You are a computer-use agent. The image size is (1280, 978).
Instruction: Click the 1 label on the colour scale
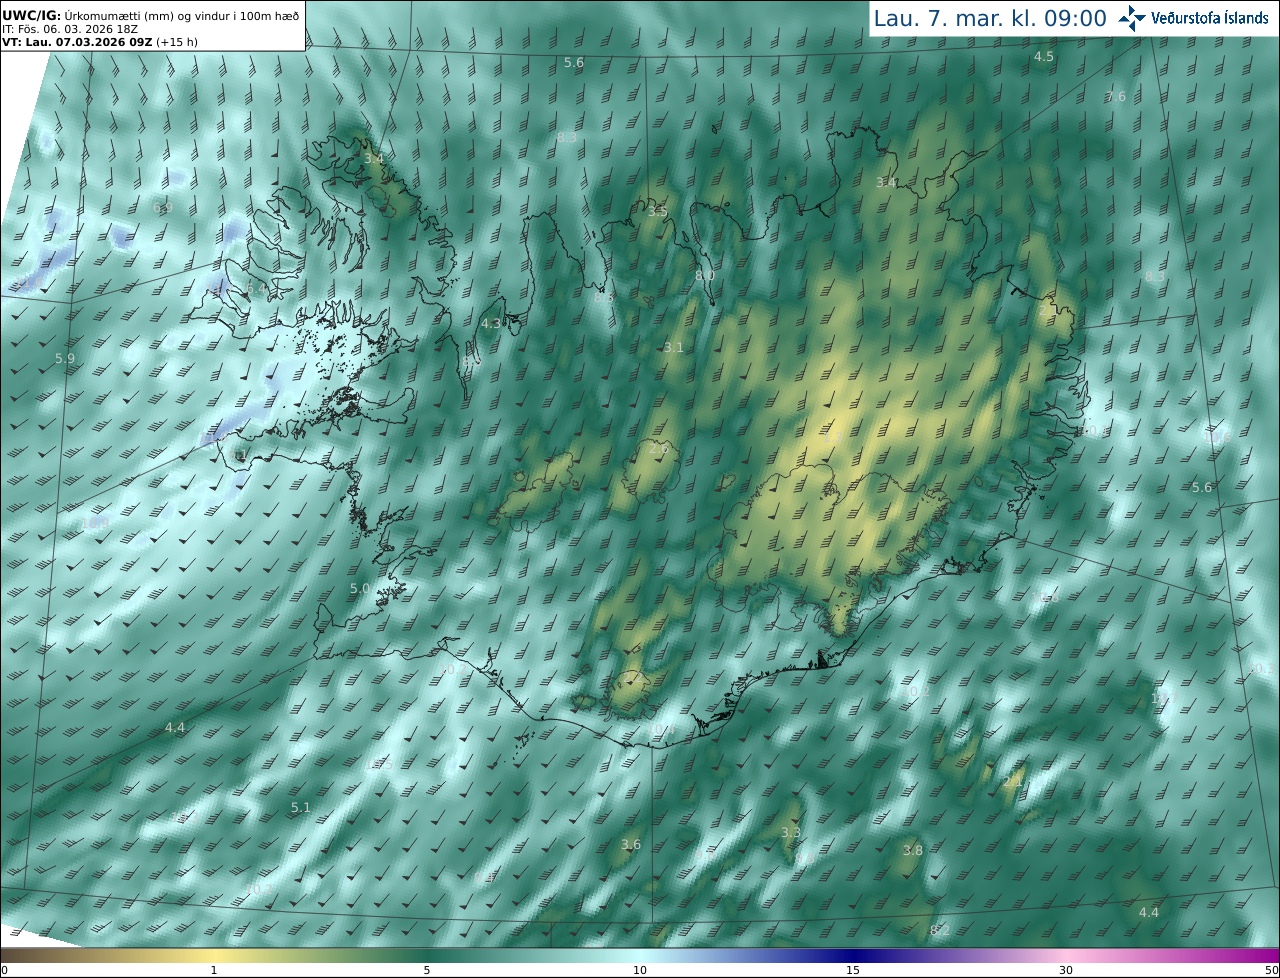214,970
